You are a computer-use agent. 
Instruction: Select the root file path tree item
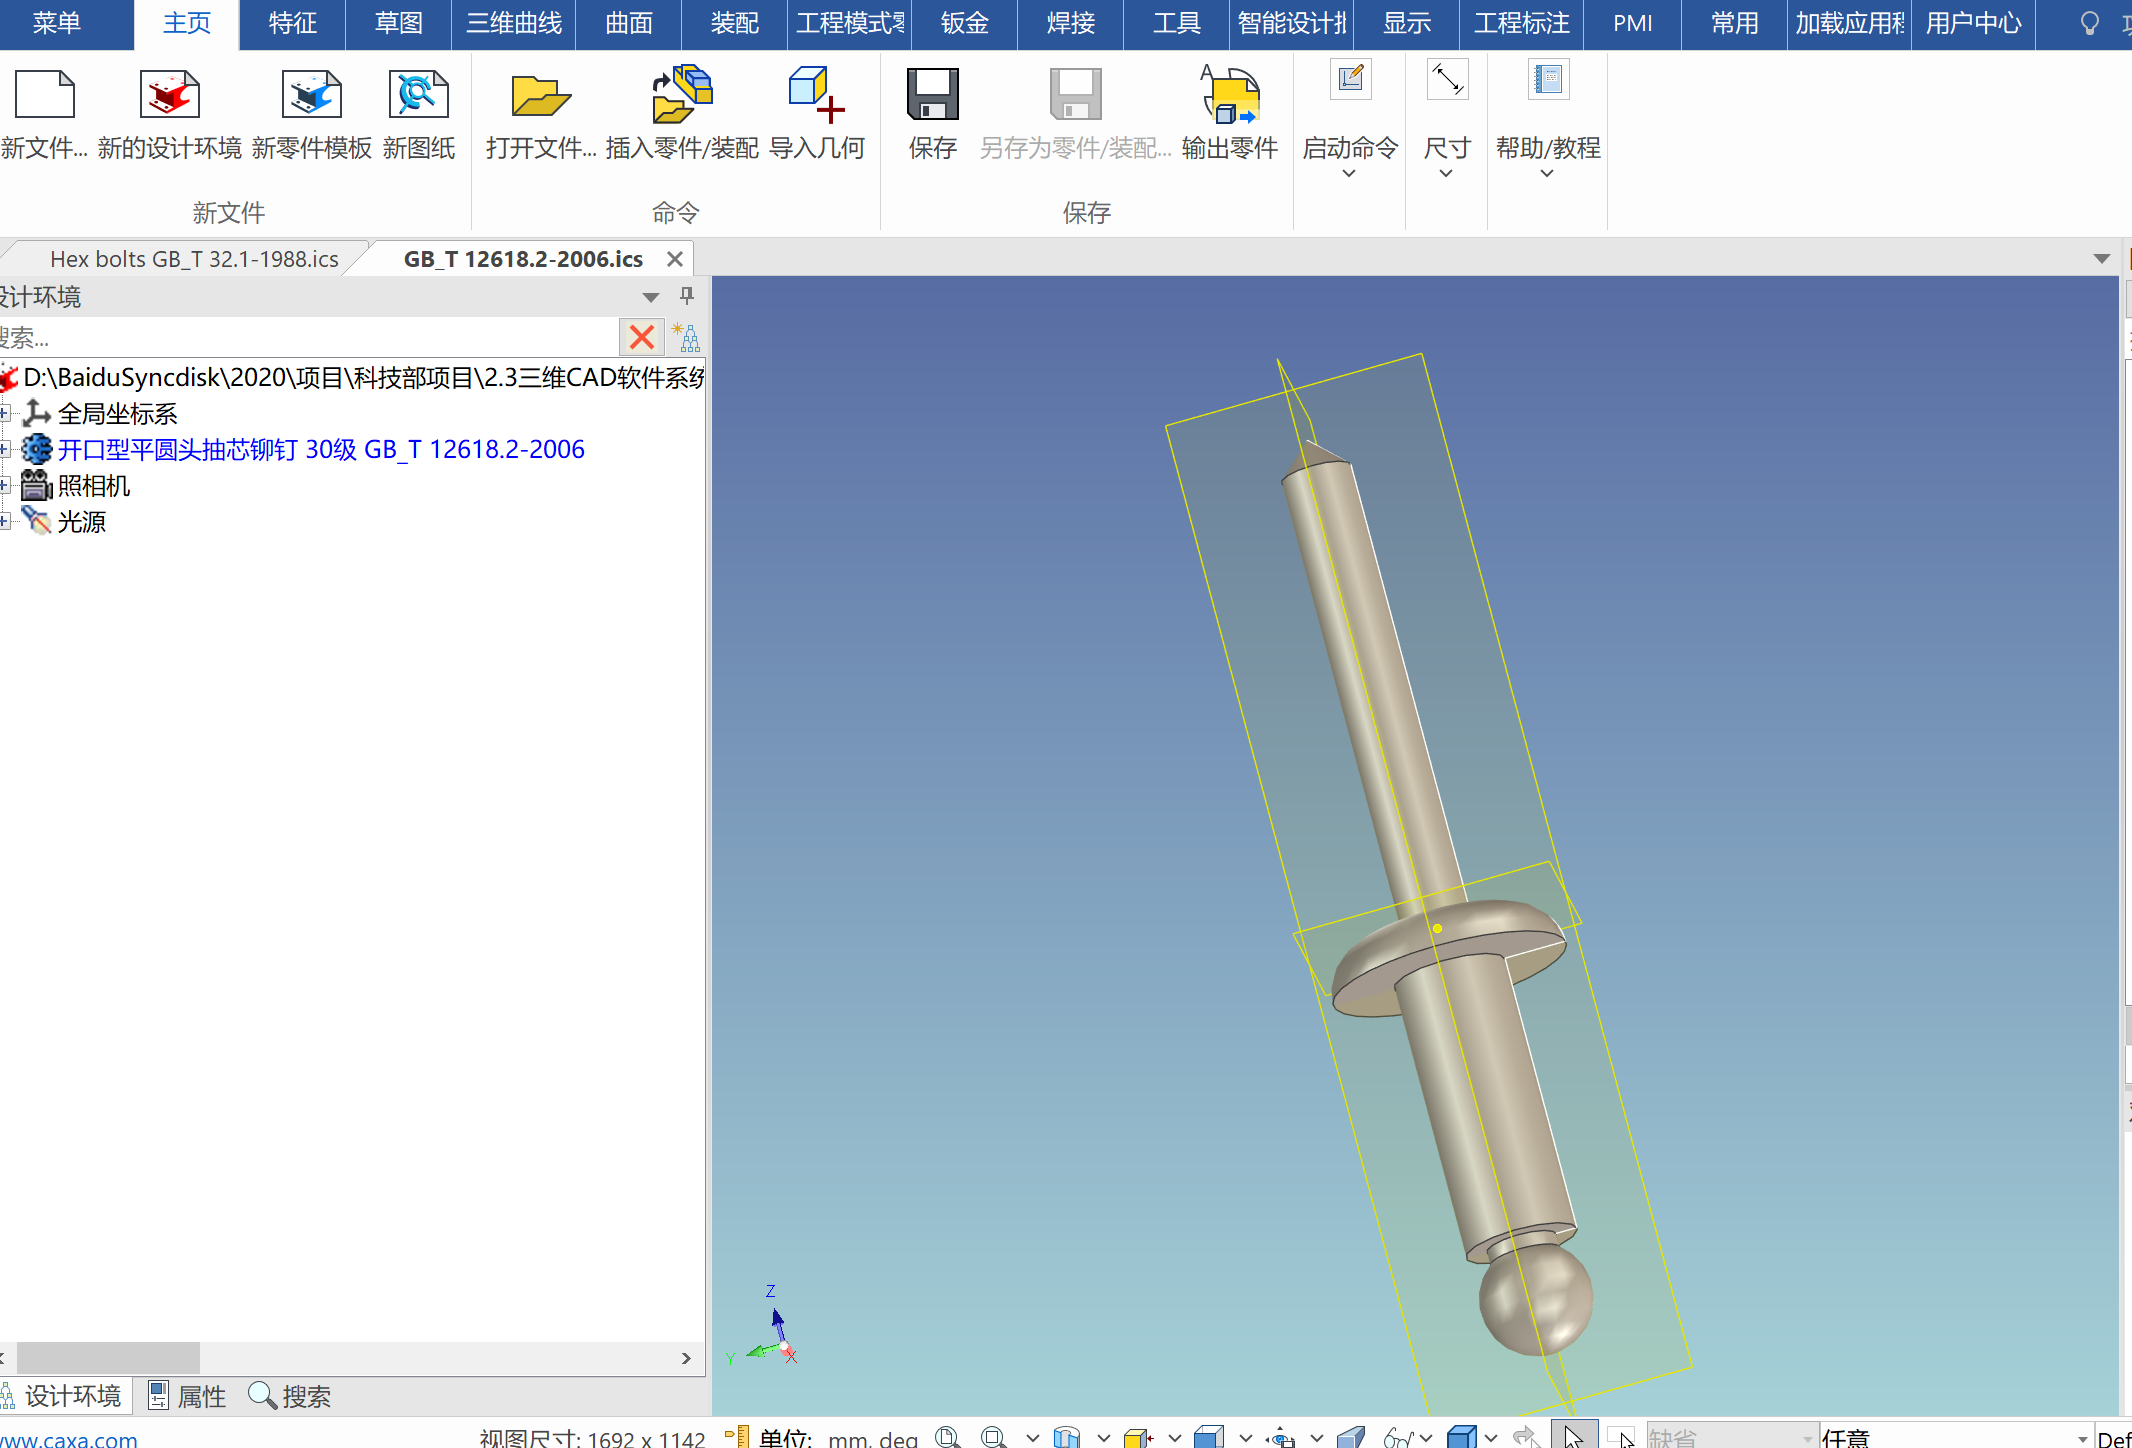click(363, 377)
